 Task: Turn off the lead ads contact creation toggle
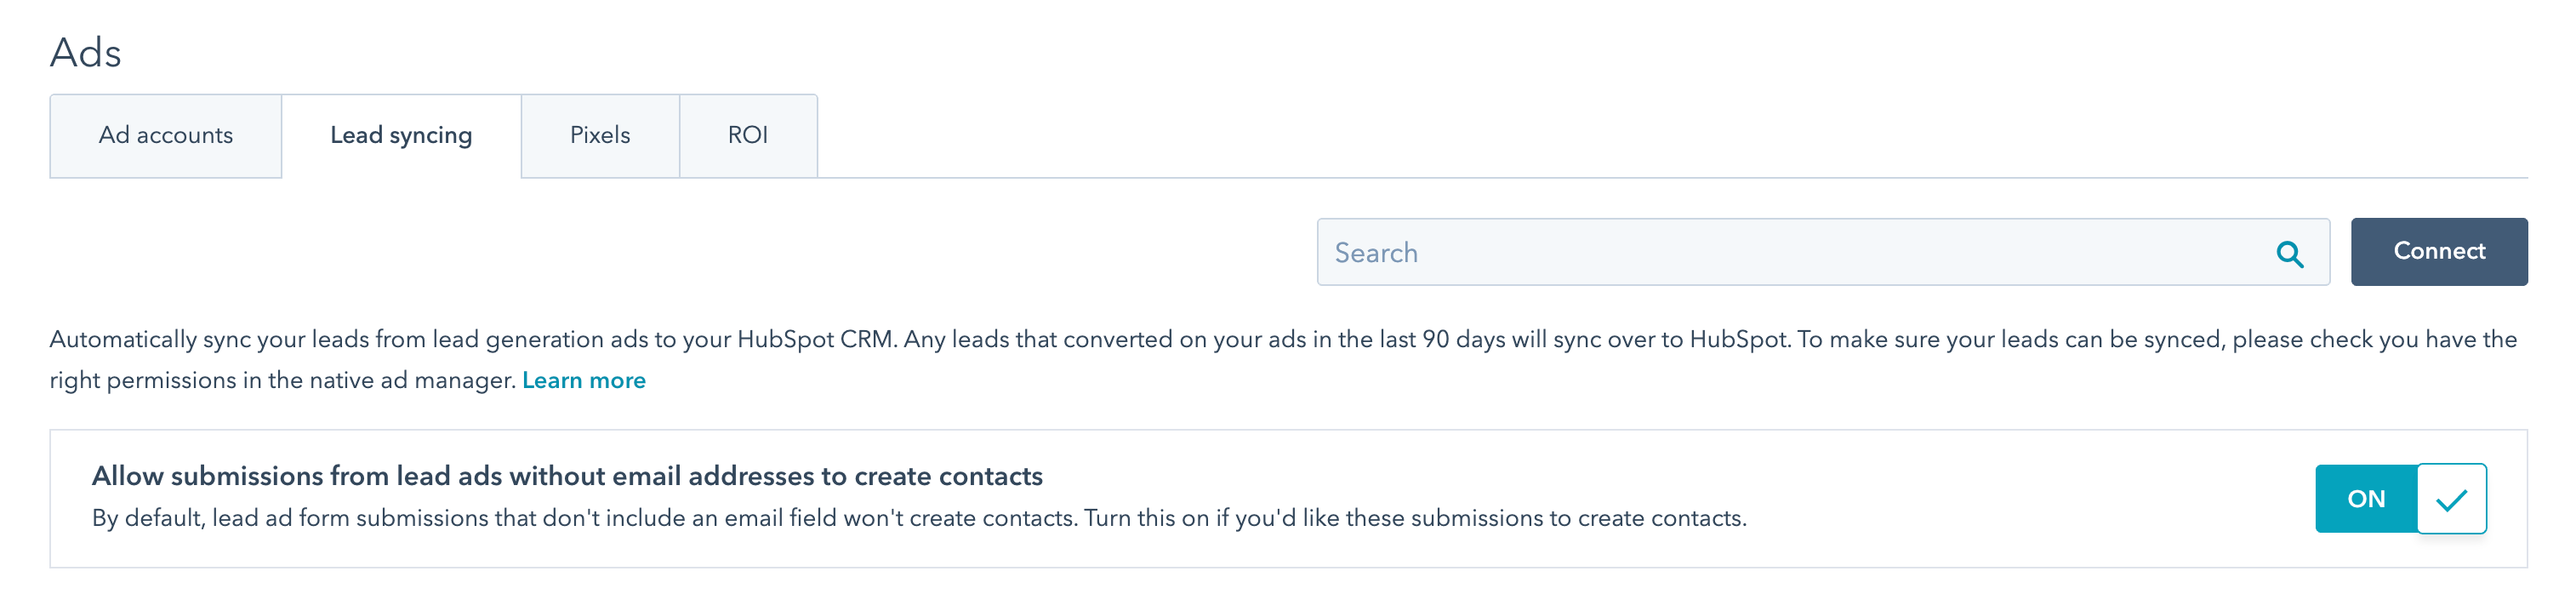[x=2400, y=499]
